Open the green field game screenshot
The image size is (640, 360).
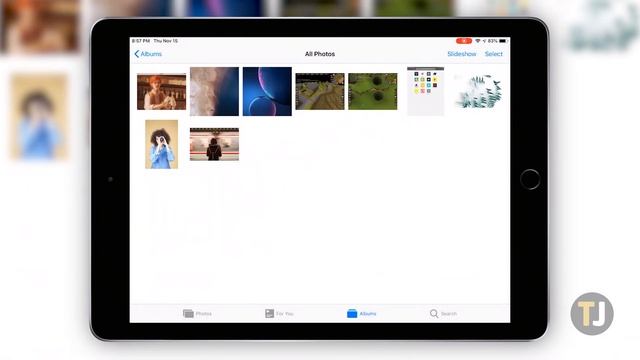[373, 91]
